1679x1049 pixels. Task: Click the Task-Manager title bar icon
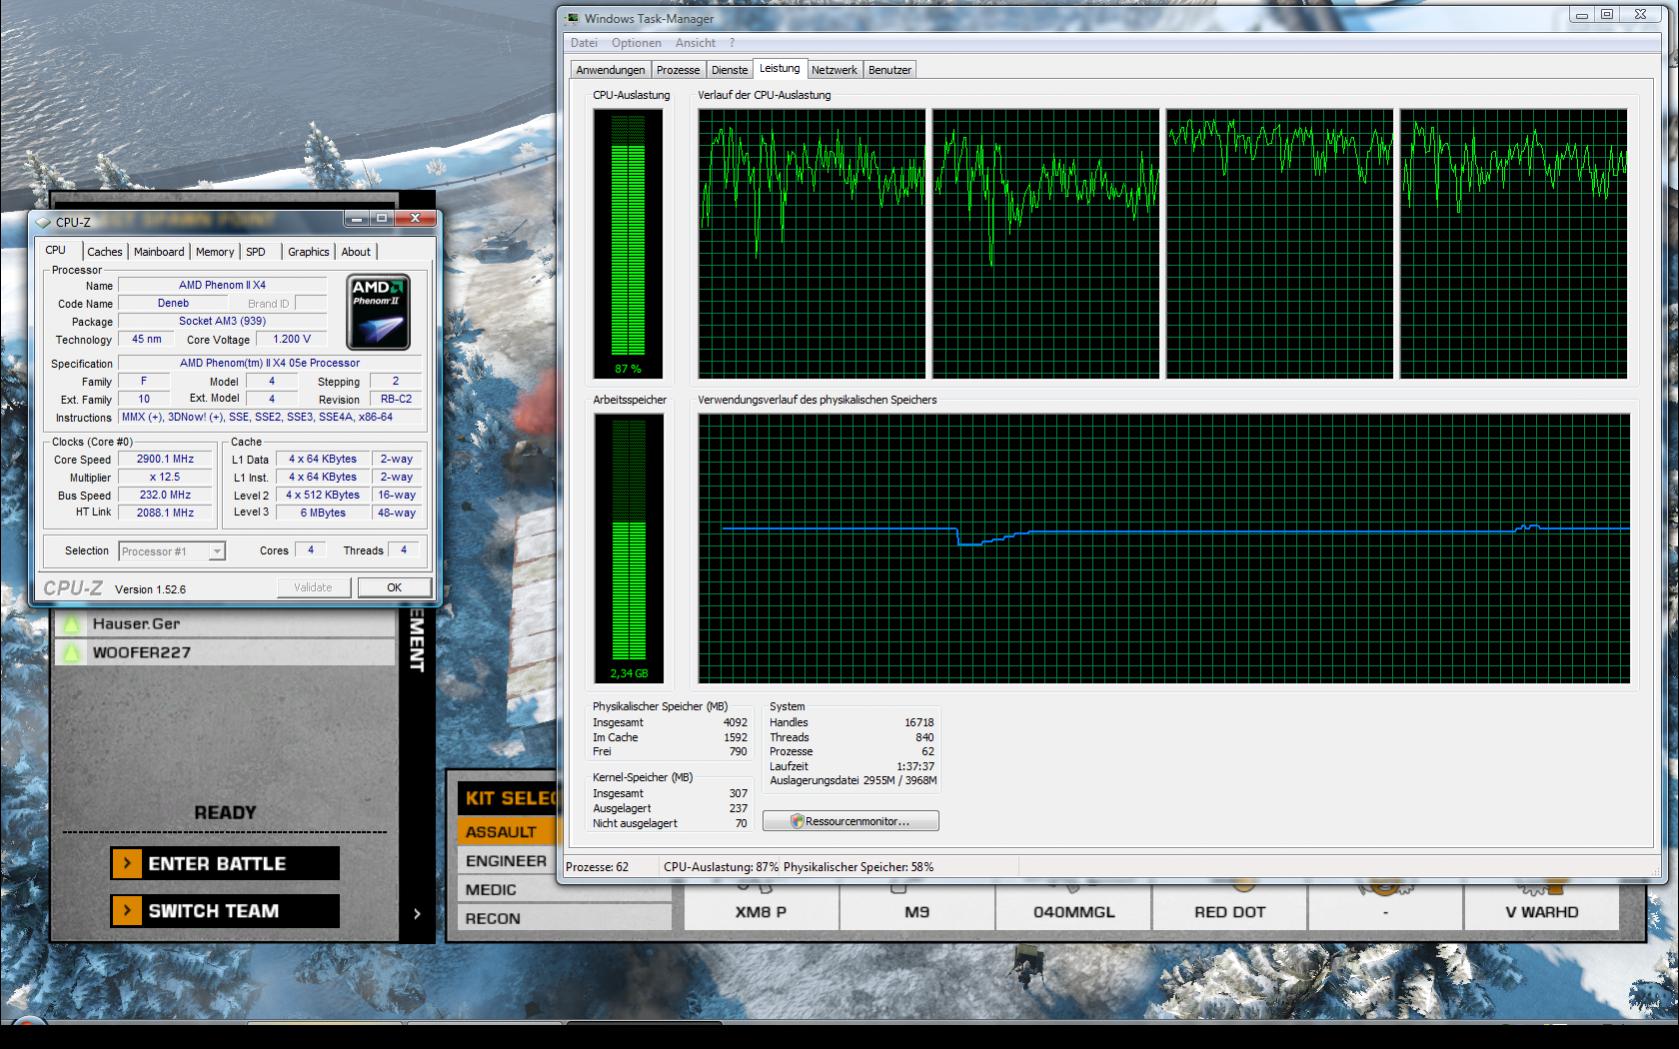[571, 18]
